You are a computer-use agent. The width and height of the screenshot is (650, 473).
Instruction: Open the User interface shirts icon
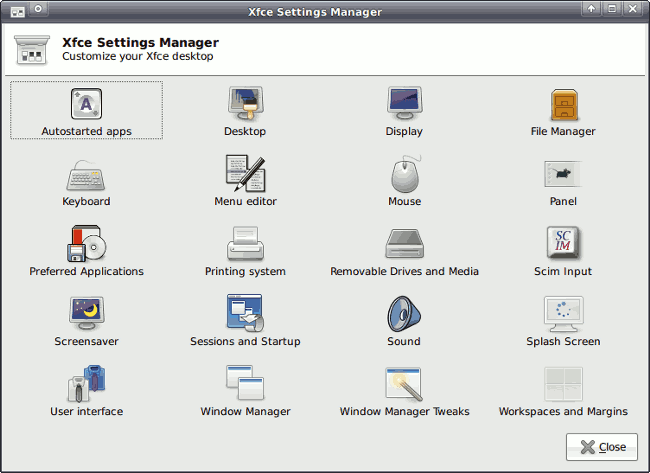pos(86,384)
